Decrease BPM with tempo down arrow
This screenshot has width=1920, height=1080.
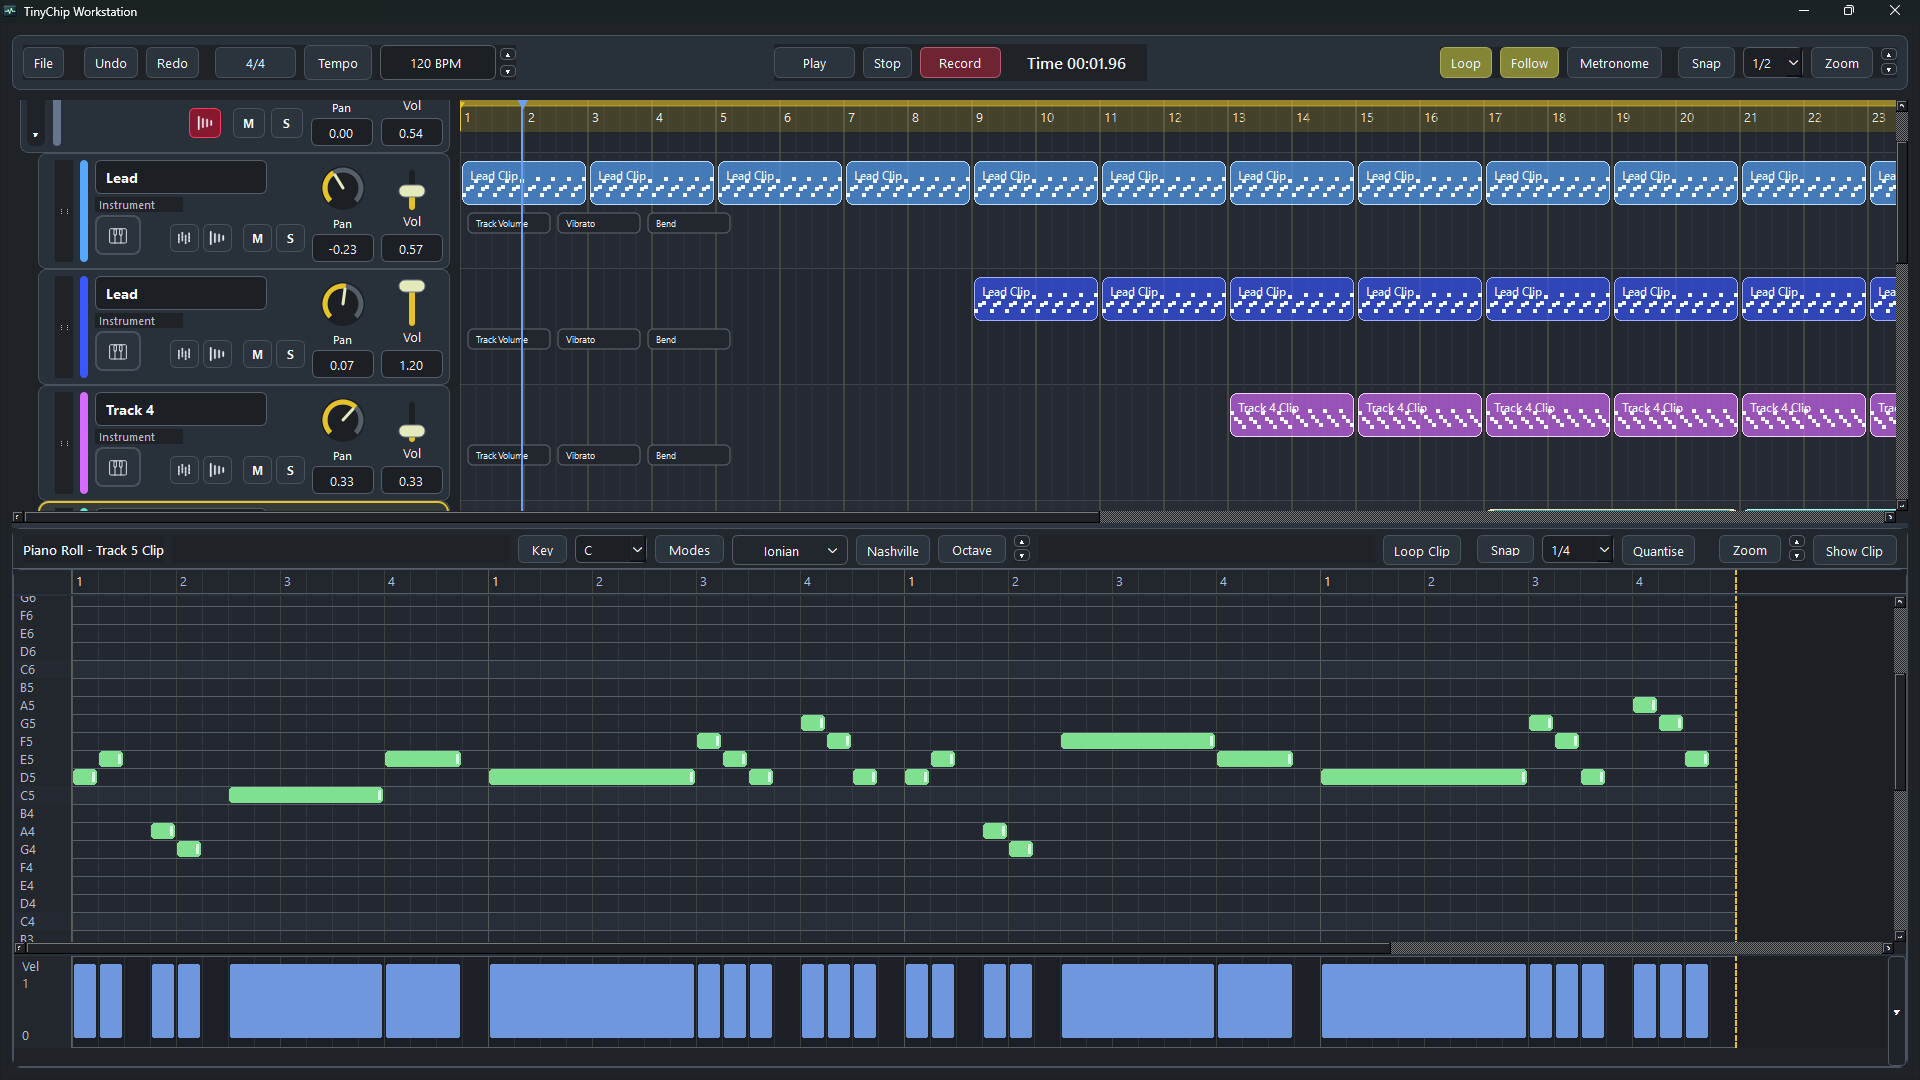[508, 71]
